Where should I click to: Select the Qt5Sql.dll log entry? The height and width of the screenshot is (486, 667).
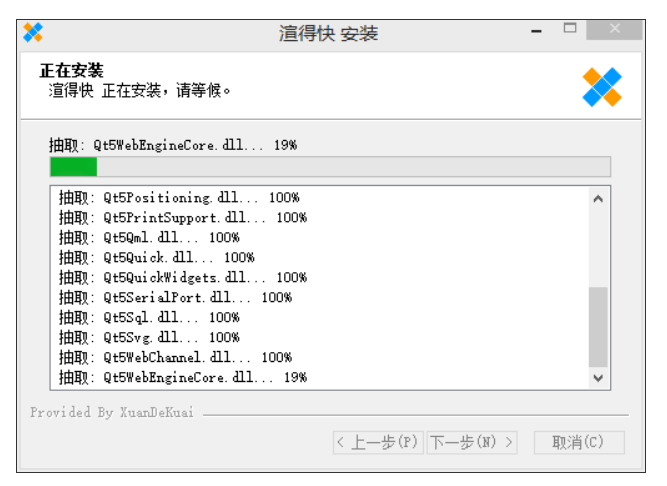pyautogui.click(x=148, y=318)
